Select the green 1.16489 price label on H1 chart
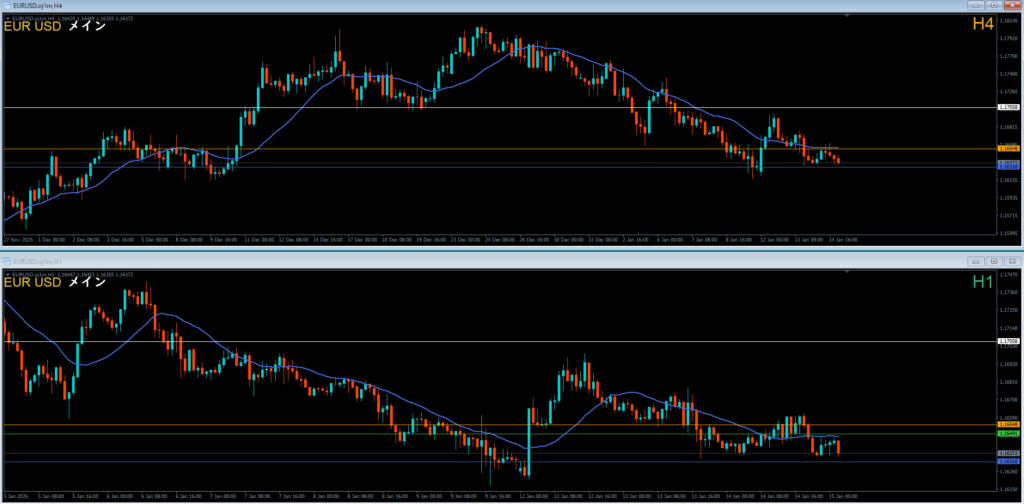 click(1008, 434)
